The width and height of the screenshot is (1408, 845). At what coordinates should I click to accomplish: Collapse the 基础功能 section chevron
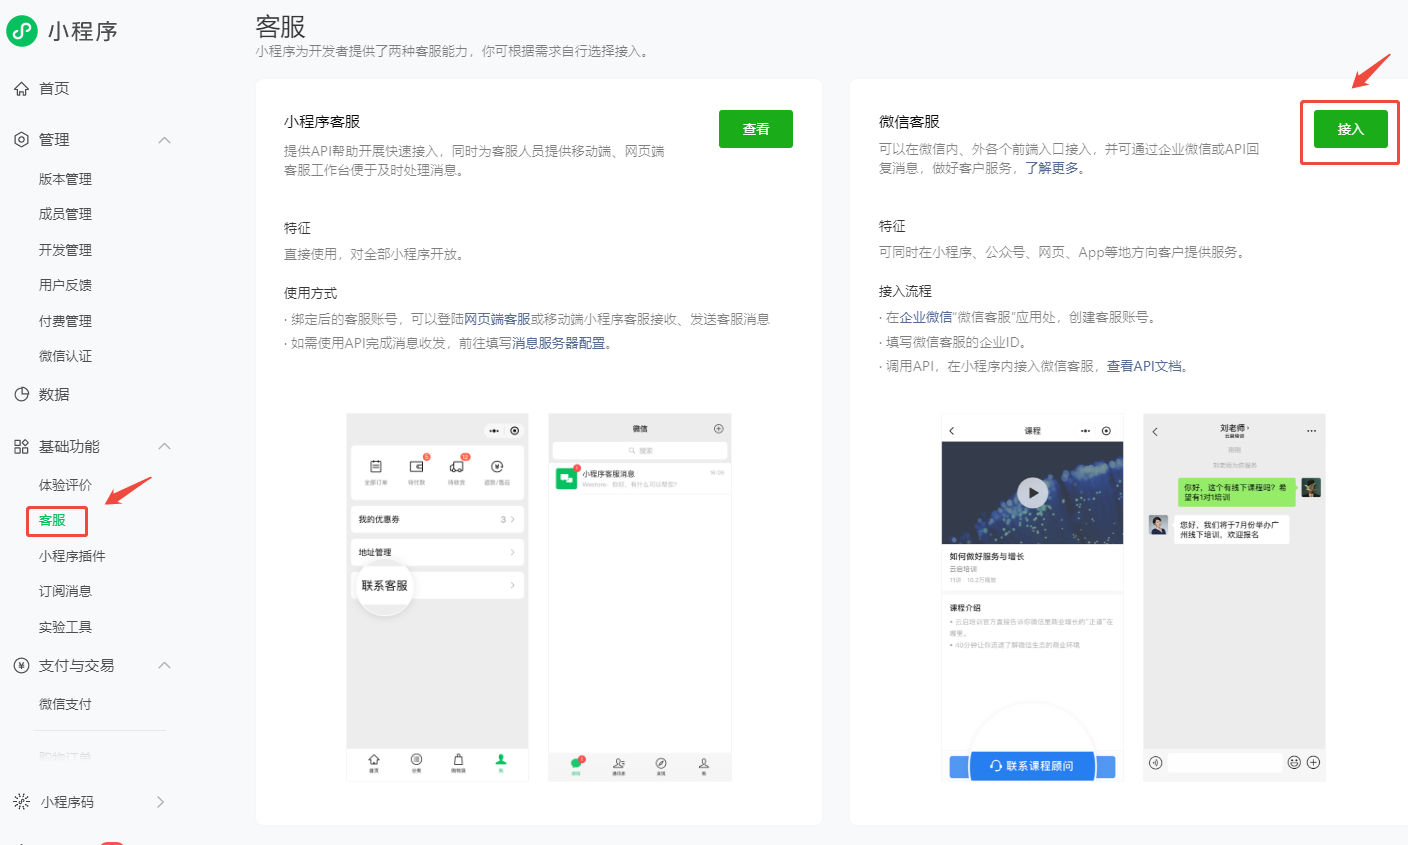tap(165, 447)
